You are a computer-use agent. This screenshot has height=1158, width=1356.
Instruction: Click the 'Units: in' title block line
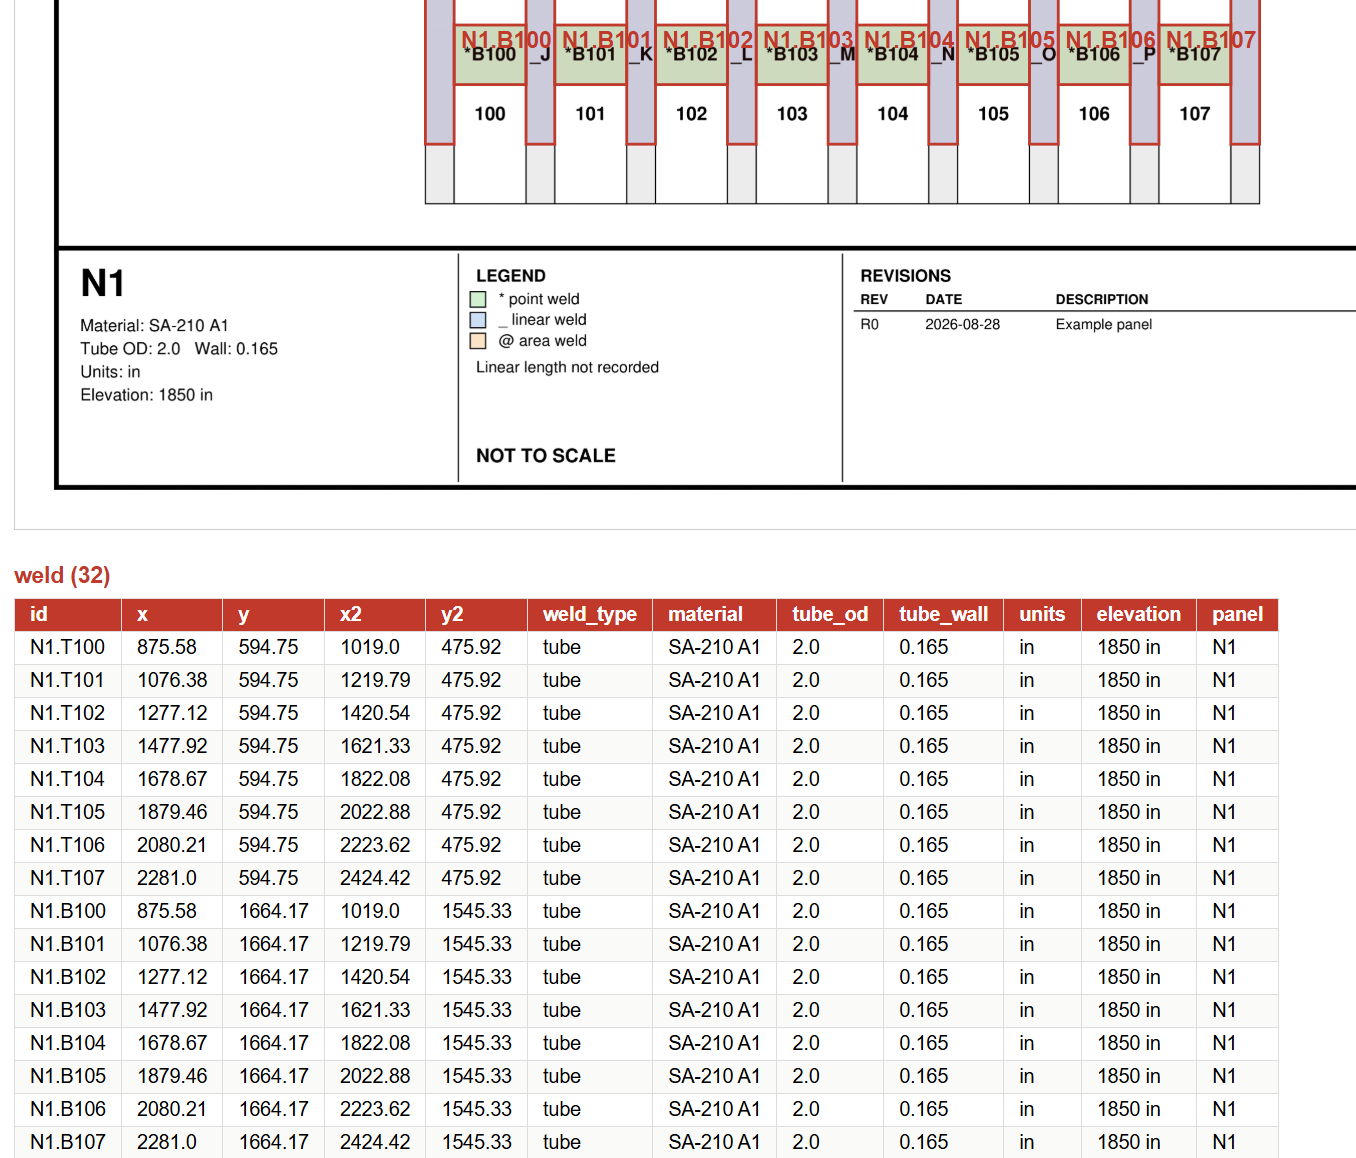110,372
